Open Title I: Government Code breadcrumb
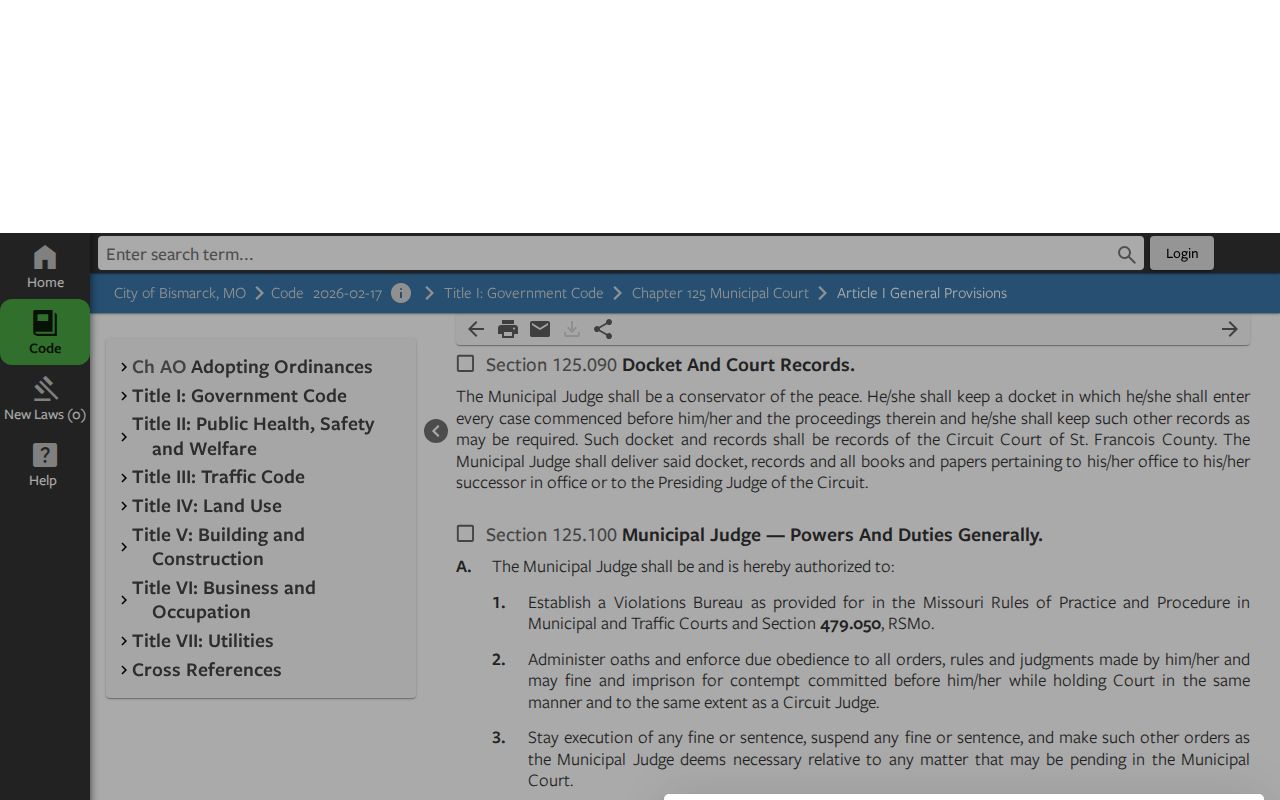This screenshot has height=800, width=1280. click(x=524, y=293)
